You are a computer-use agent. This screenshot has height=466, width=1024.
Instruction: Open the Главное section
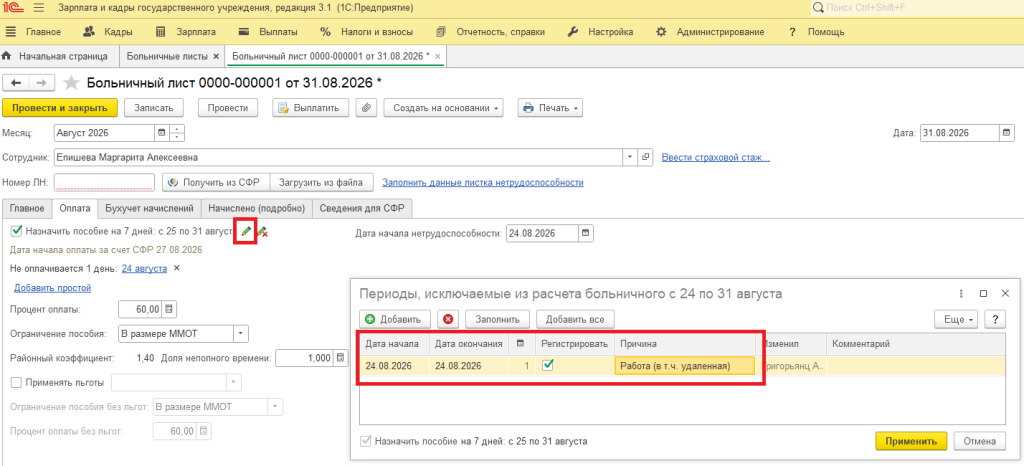(x=33, y=32)
